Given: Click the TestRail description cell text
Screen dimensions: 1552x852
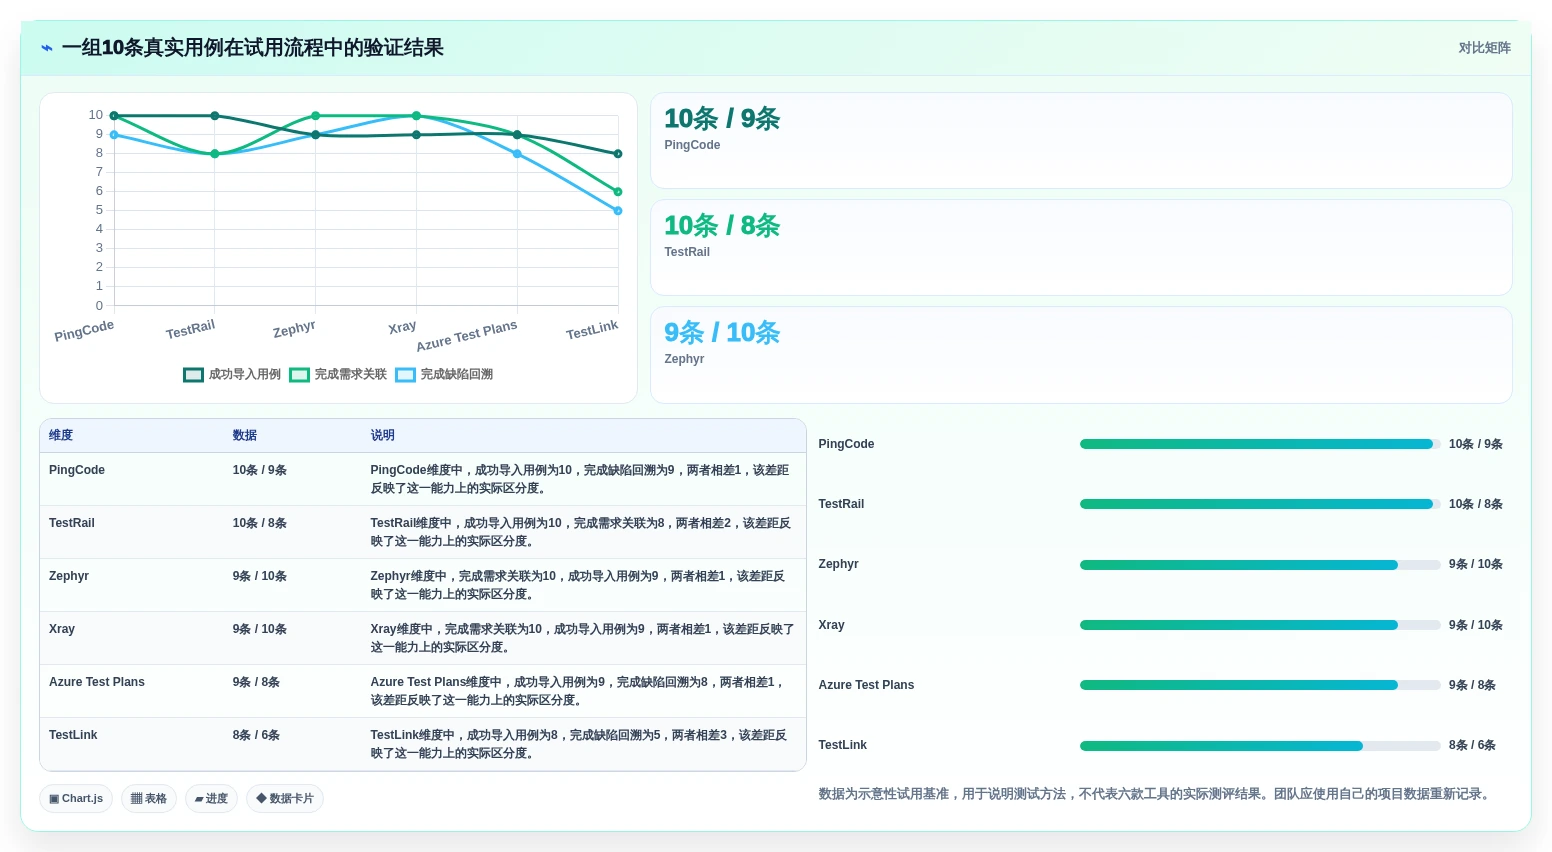Looking at the screenshot, I should pyautogui.click(x=581, y=532).
